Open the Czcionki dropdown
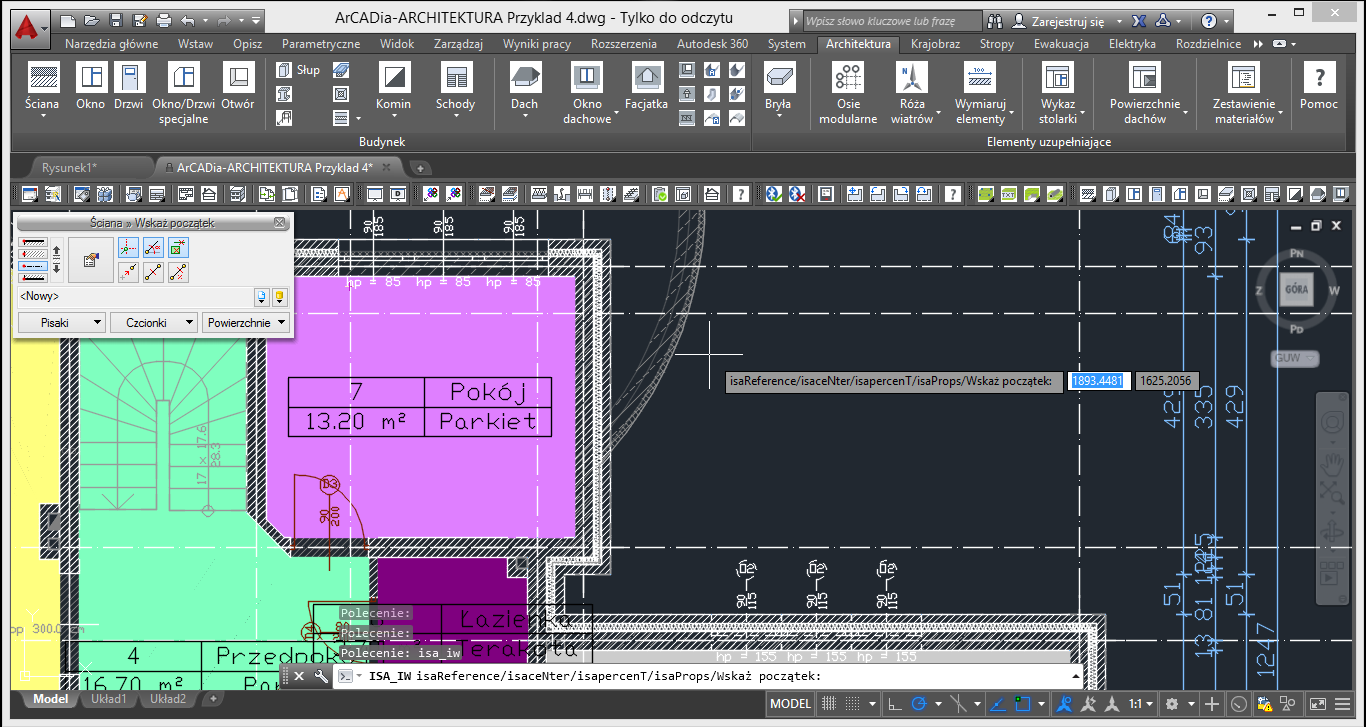This screenshot has width=1366, height=727. [x=153, y=322]
